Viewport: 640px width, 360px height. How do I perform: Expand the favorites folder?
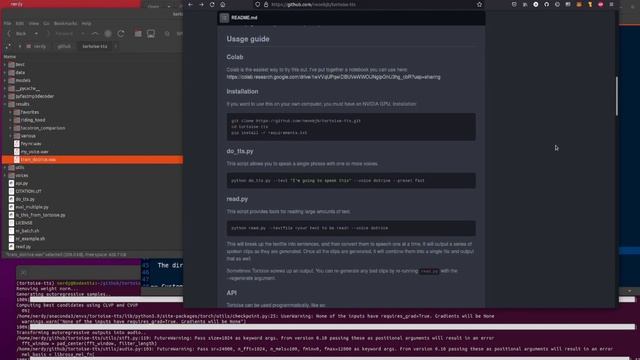(10, 112)
